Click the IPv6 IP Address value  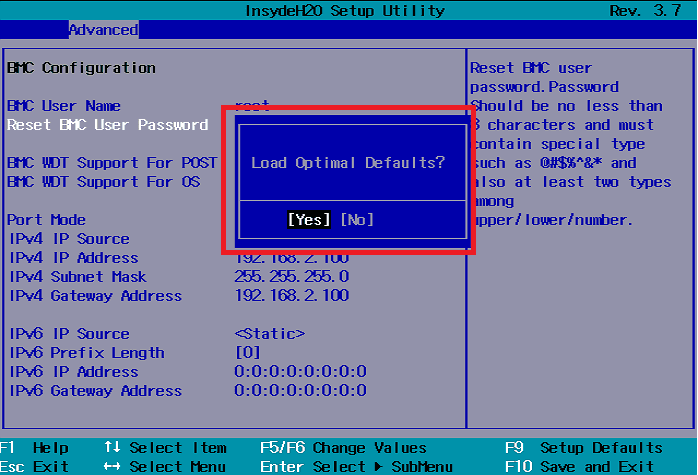pyautogui.click(x=300, y=372)
